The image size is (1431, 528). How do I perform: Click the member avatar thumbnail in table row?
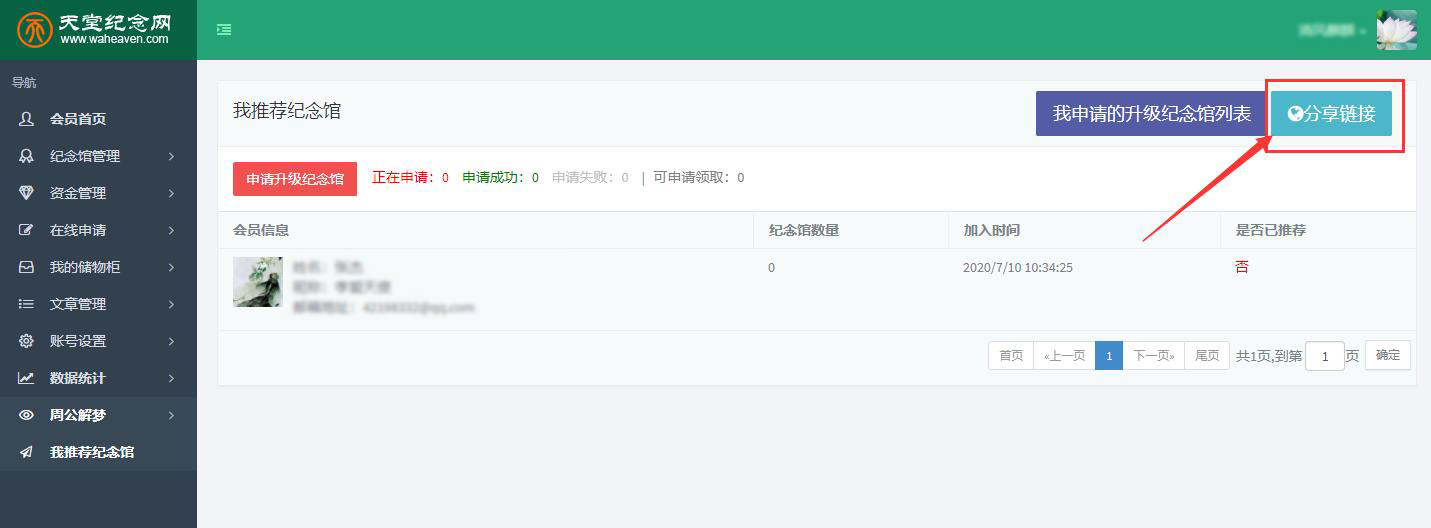coord(258,282)
